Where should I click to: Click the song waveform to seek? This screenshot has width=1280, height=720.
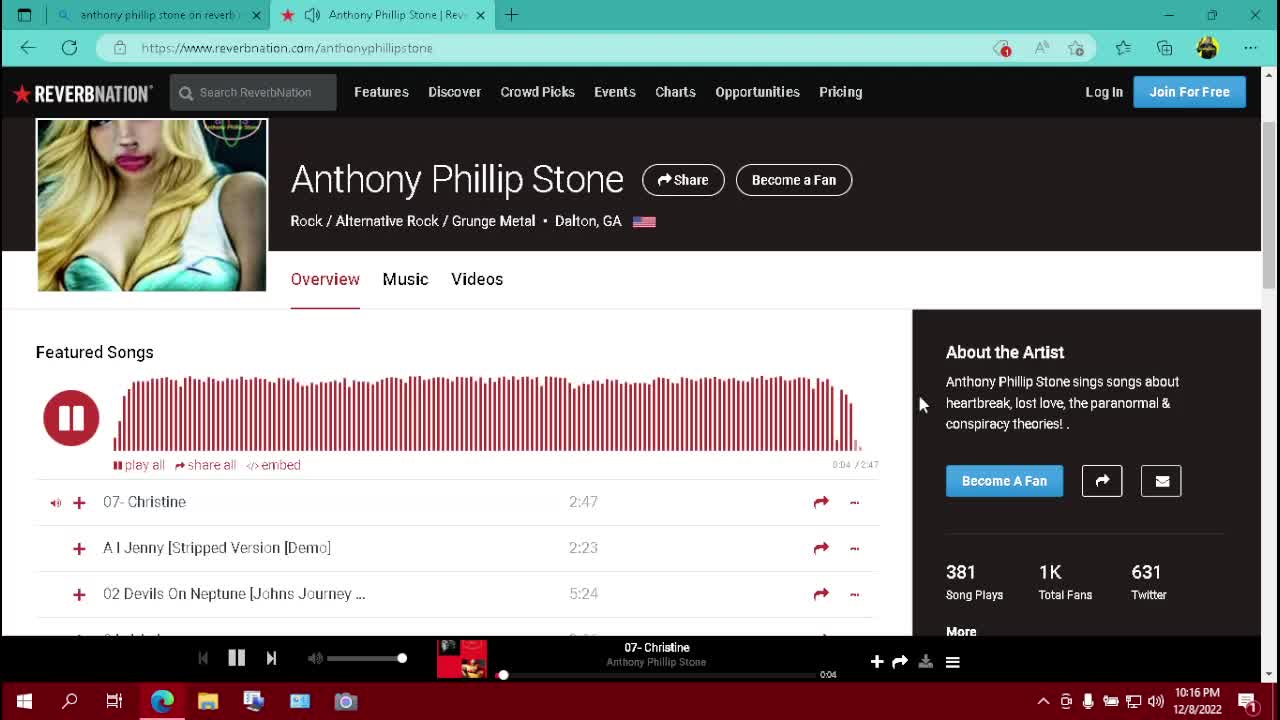coord(488,413)
